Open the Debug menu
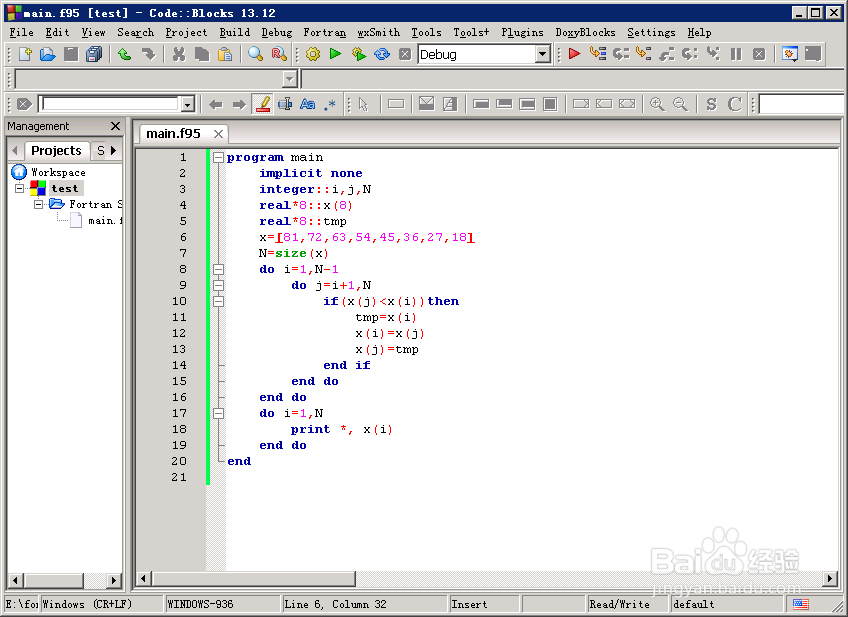Screen dimensions: 848x617 point(277,32)
